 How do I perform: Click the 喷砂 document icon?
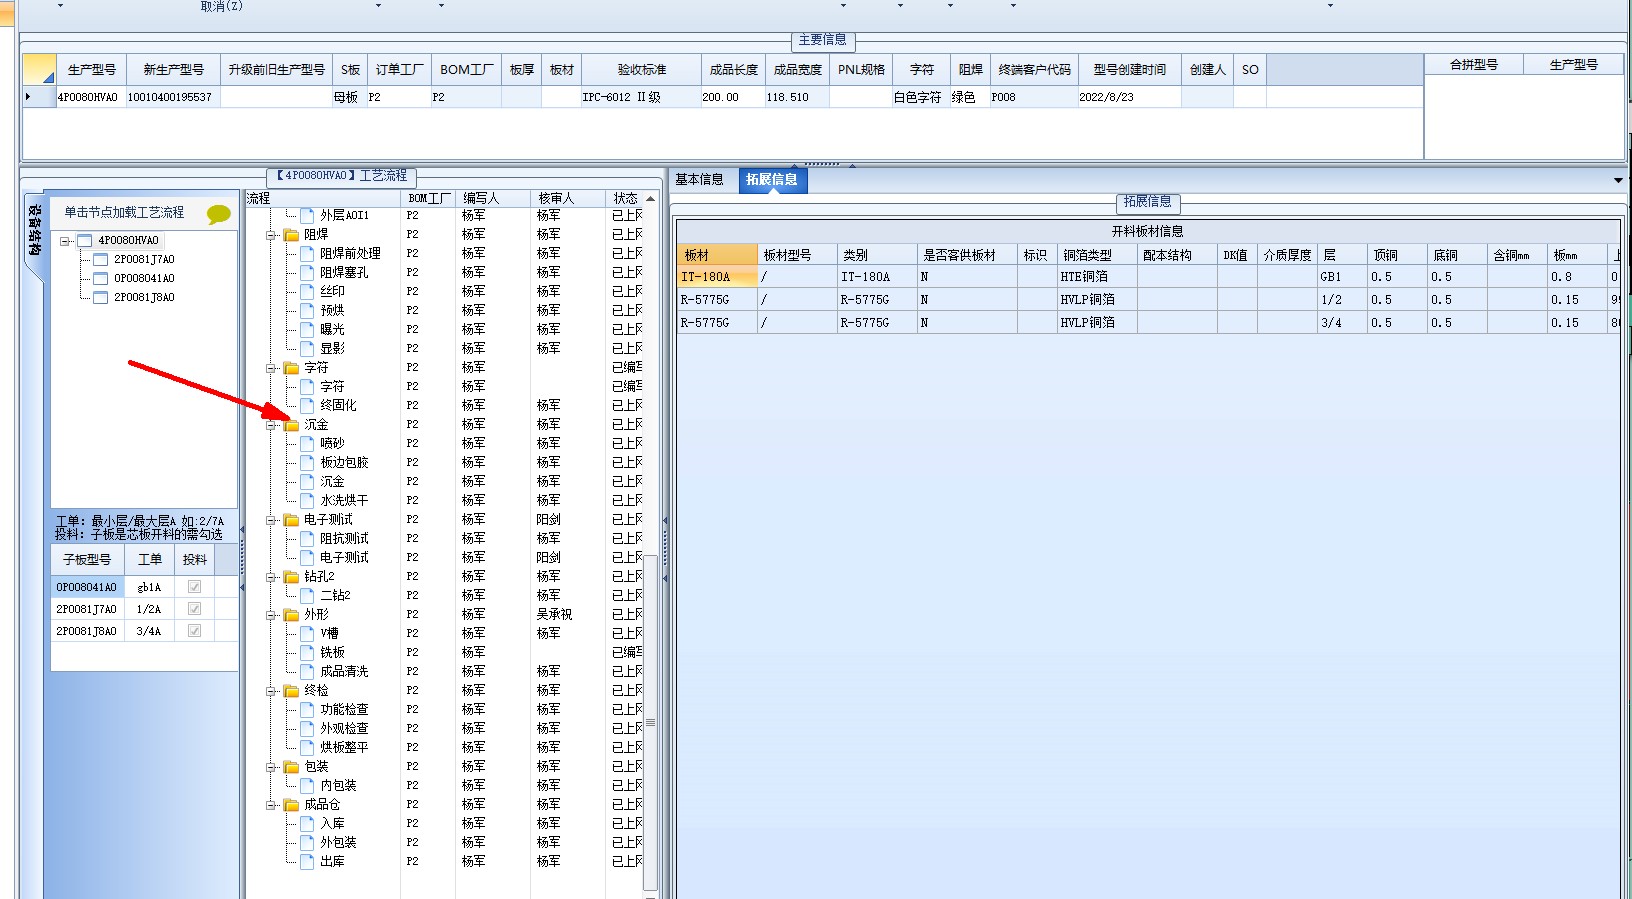[307, 444]
